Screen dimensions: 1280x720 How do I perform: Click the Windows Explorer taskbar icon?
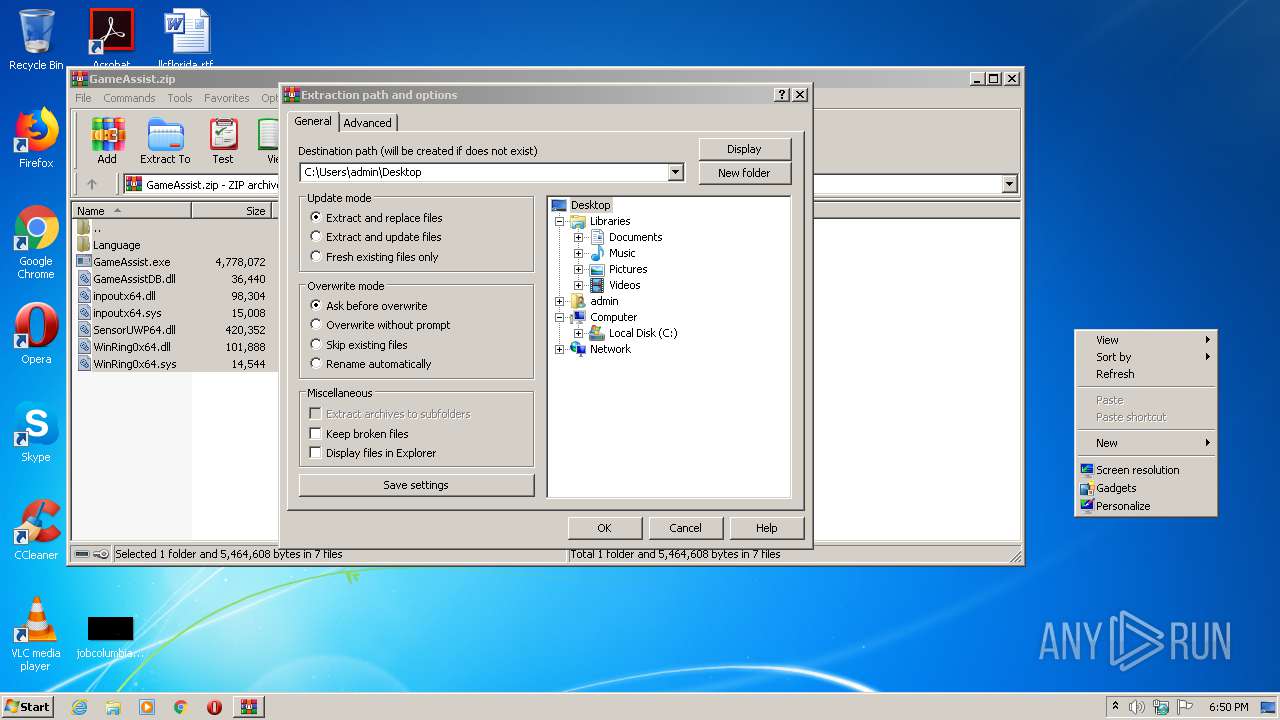[113, 707]
